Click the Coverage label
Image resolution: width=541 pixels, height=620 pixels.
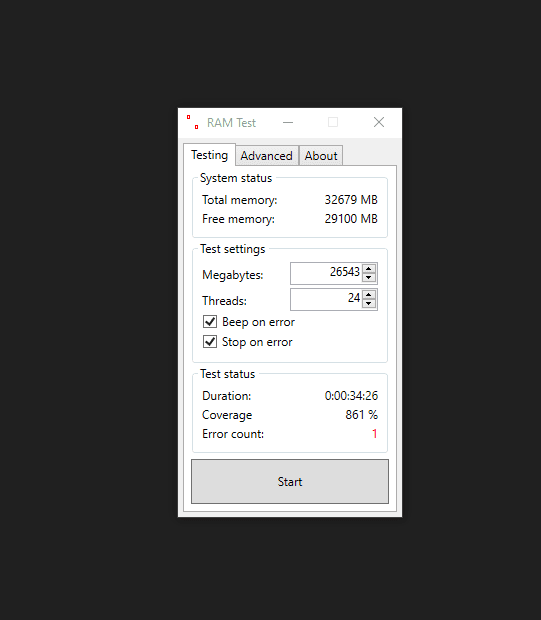coord(227,415)
